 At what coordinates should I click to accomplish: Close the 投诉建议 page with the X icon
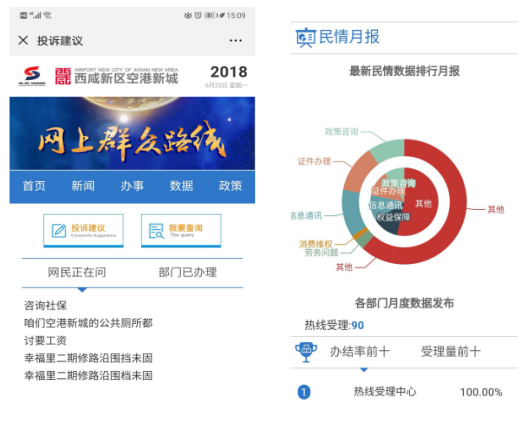(x=23, y=40)
